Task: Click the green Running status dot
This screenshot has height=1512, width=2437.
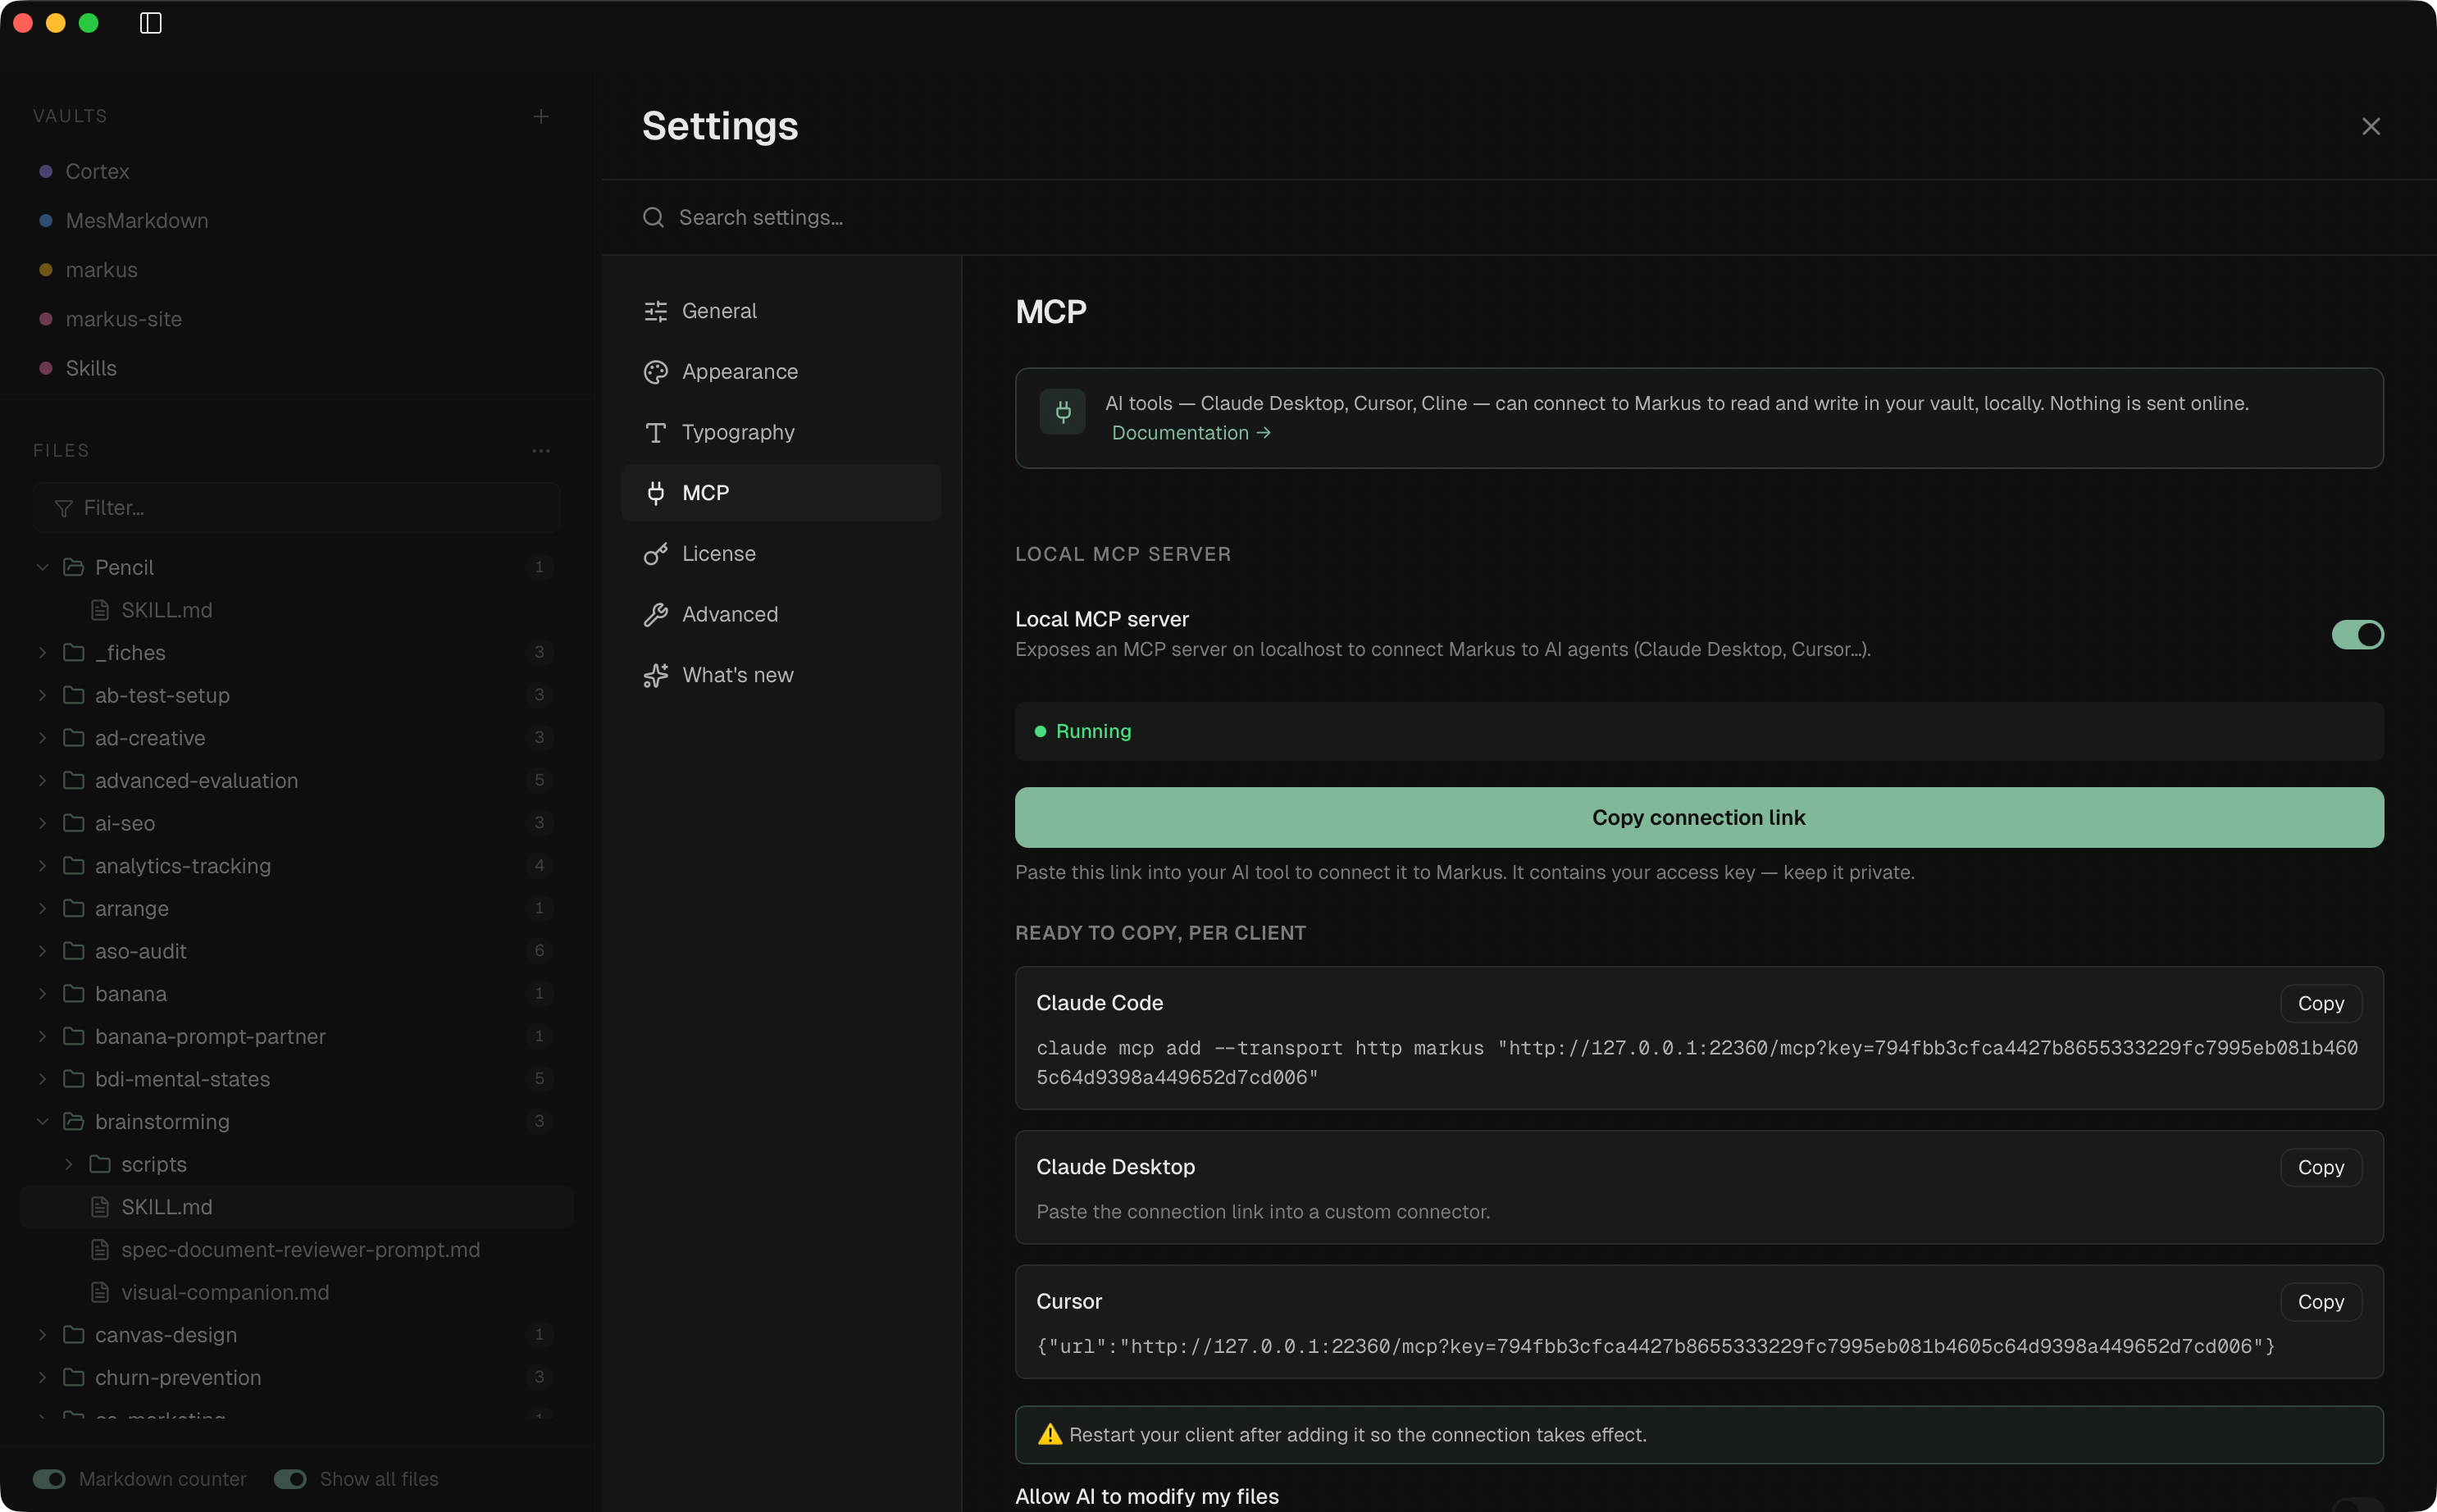Action: 1040,731
